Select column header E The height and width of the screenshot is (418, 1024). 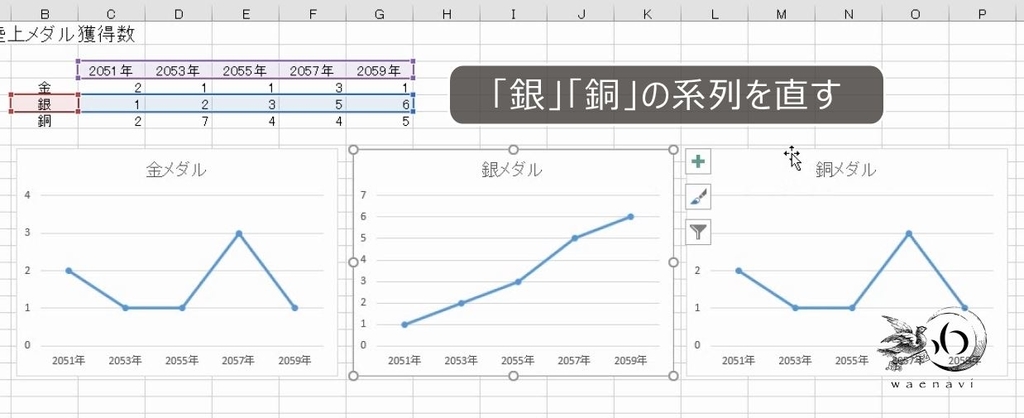pos(246,14)
